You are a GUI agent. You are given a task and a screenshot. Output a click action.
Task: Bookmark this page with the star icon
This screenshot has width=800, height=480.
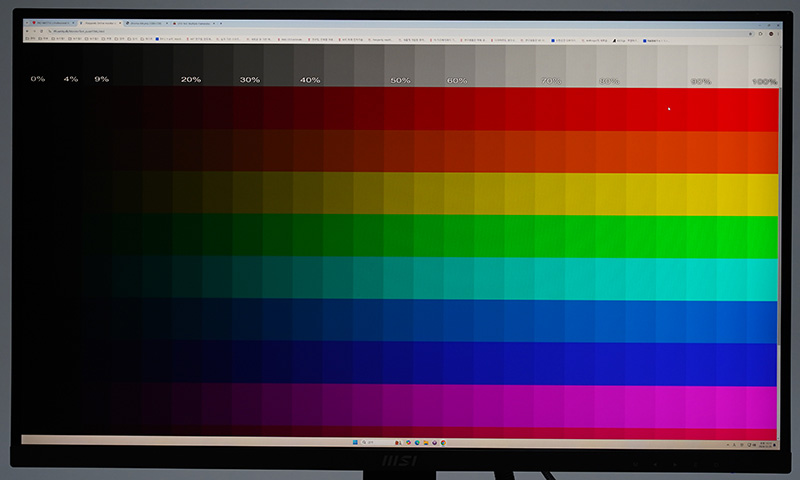tap(750, 34)
